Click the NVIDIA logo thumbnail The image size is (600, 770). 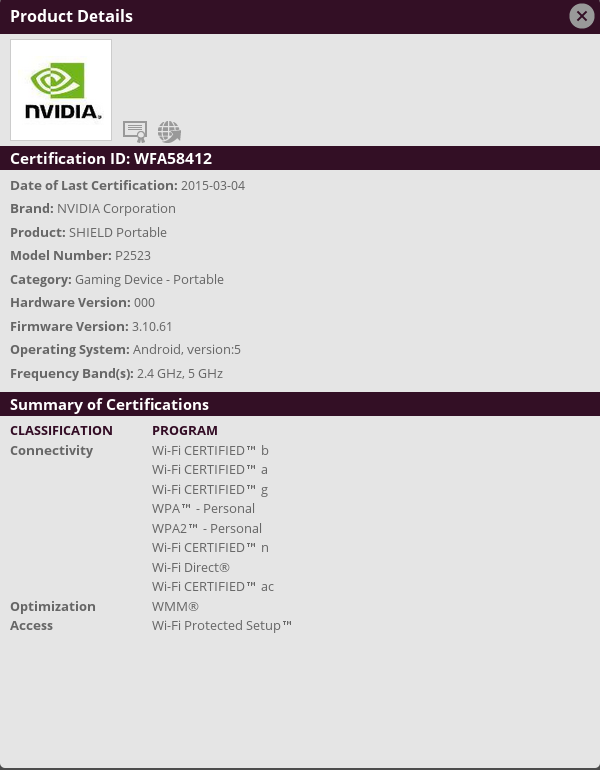pyautogui.click(x=61, y=90)
